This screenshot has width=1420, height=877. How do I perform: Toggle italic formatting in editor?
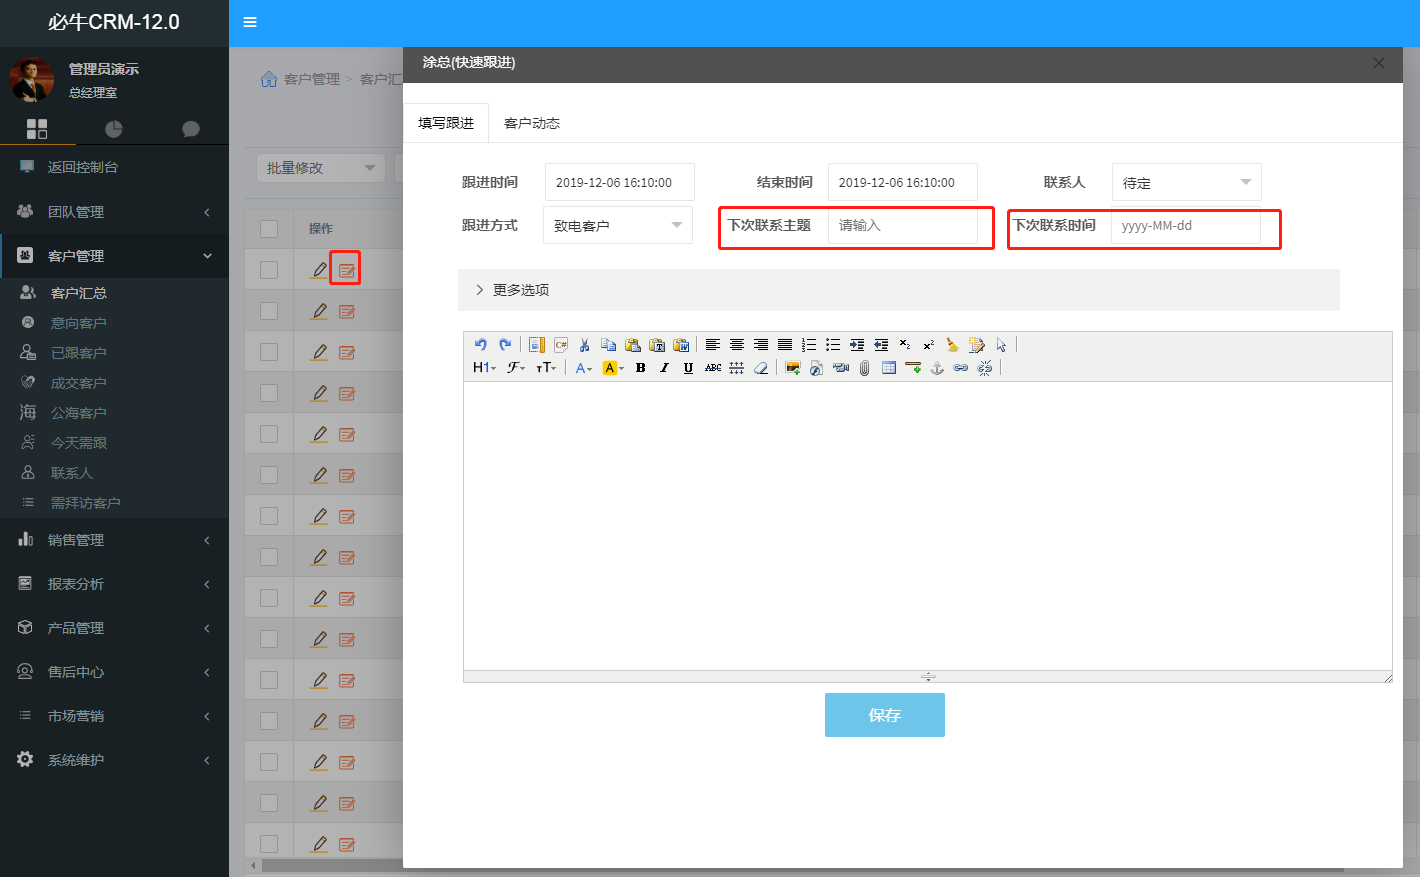(664, 368)
